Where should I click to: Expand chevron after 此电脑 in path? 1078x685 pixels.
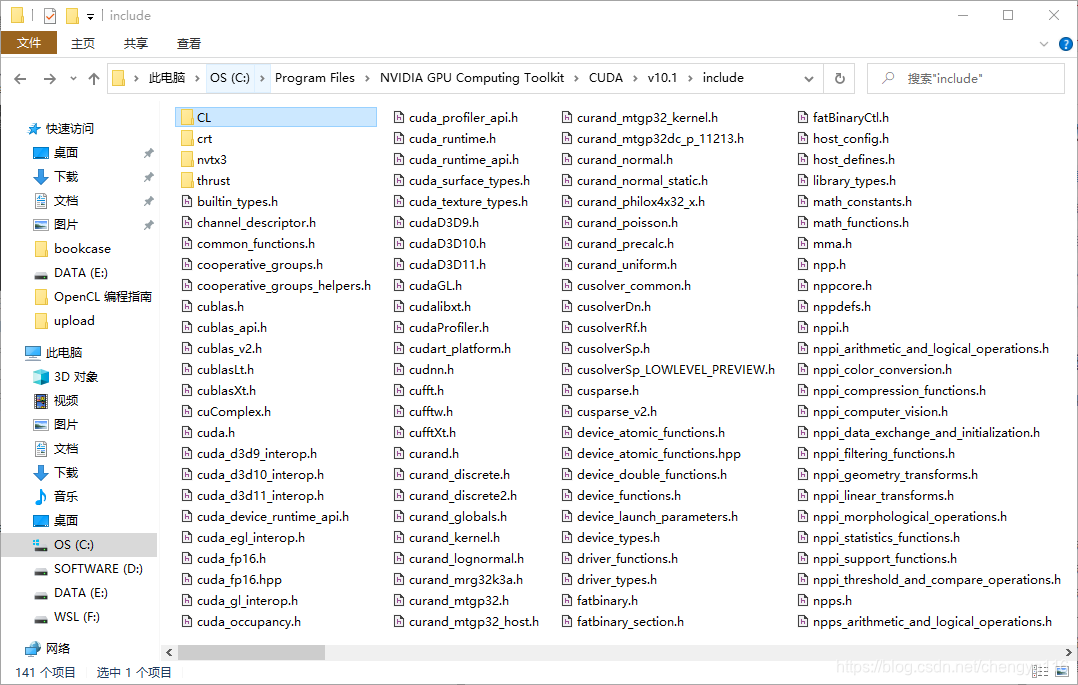tap(197, 78)
